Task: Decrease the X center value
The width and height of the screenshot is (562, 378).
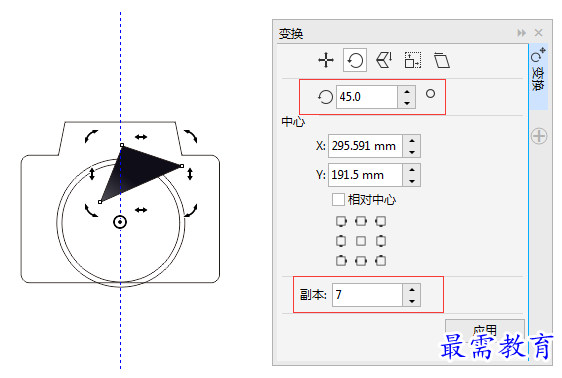Action: coord(412,152)
